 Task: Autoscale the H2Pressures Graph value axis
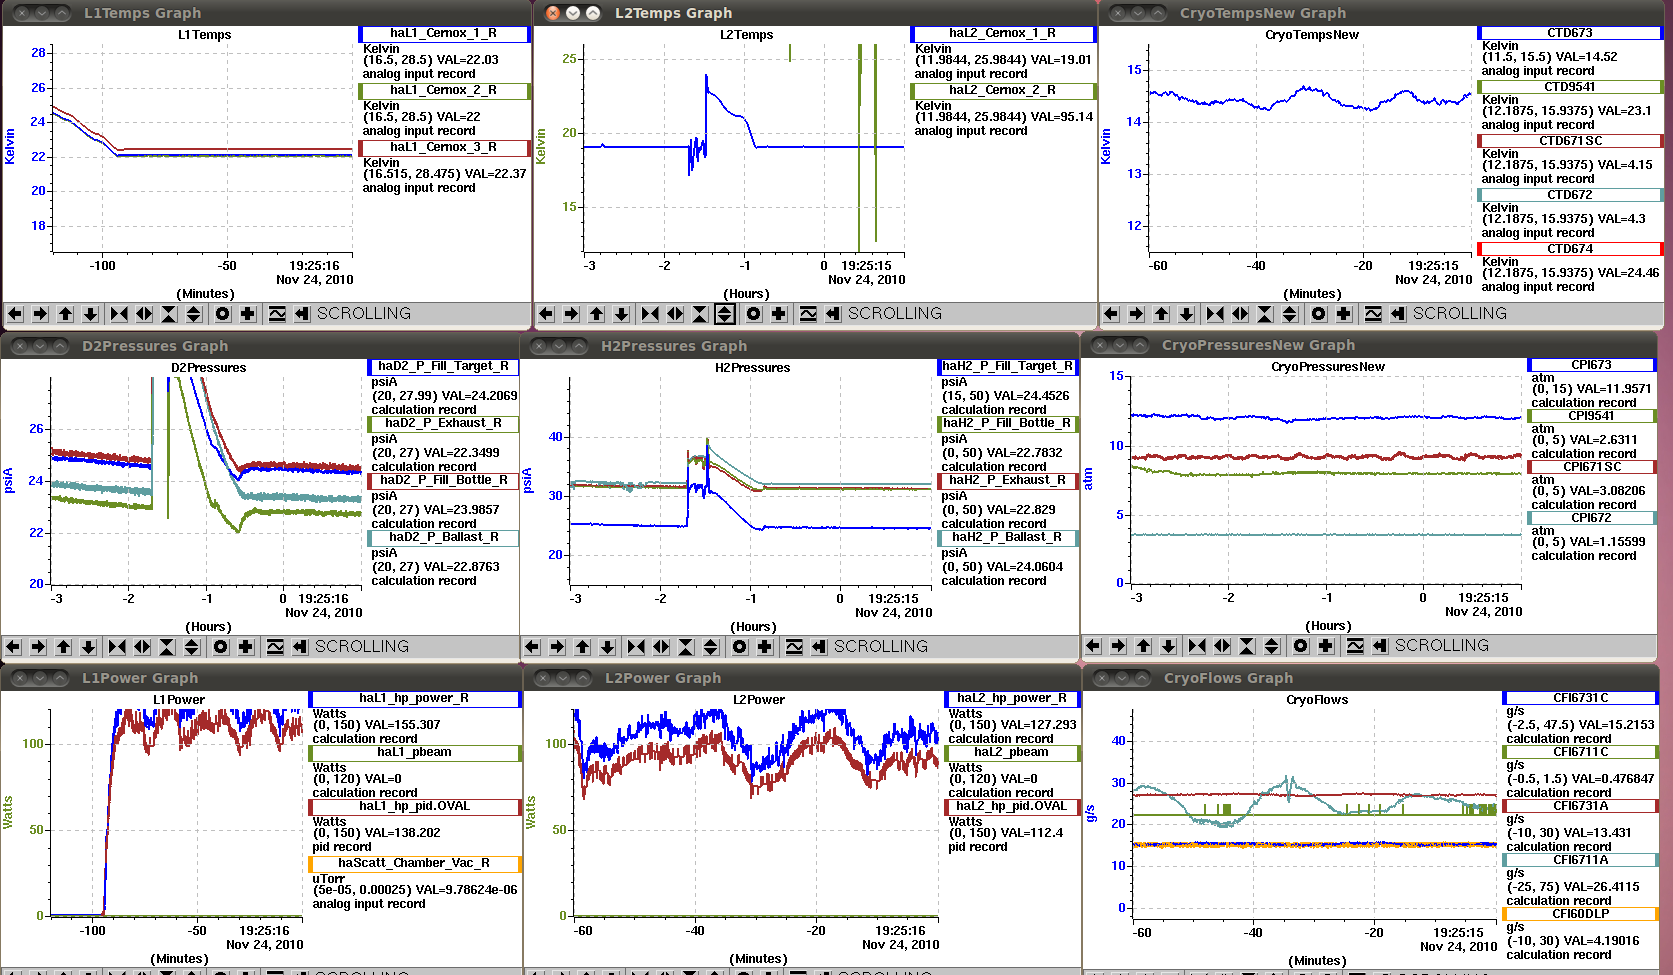(794, 647)
